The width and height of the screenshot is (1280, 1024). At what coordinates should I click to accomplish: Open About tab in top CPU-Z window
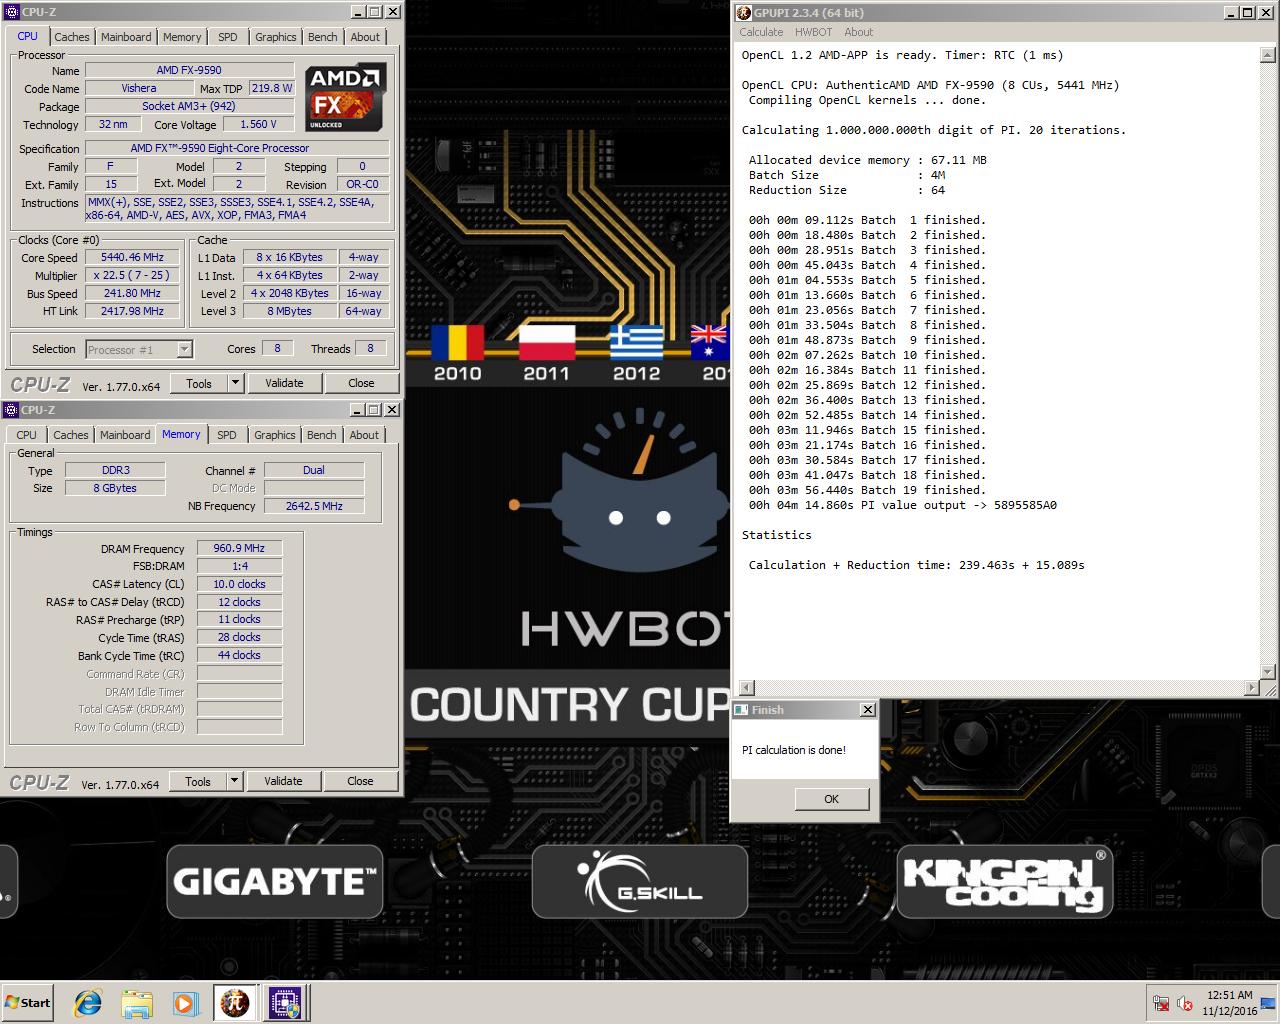[365, 37]
